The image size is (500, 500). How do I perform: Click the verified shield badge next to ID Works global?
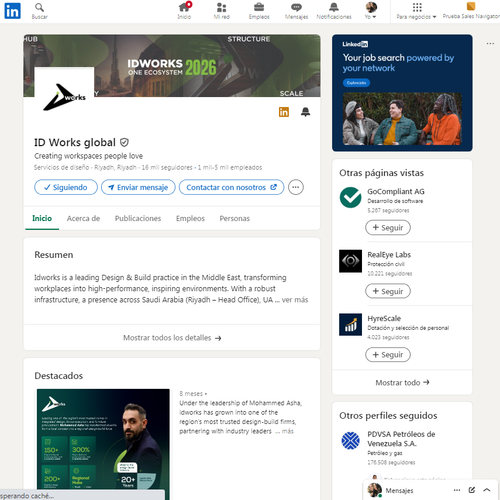[x=124, y=143]
